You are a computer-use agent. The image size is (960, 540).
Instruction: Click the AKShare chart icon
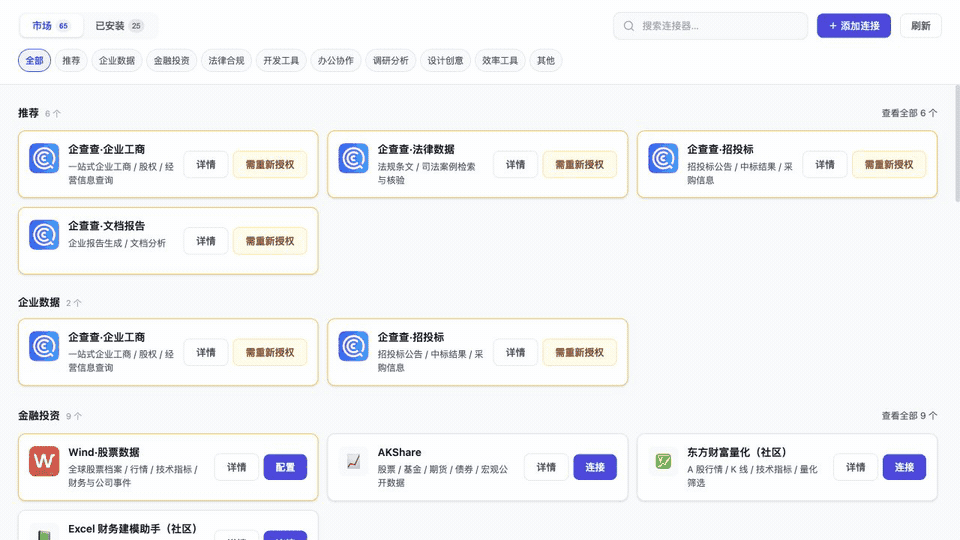[353, 462]
